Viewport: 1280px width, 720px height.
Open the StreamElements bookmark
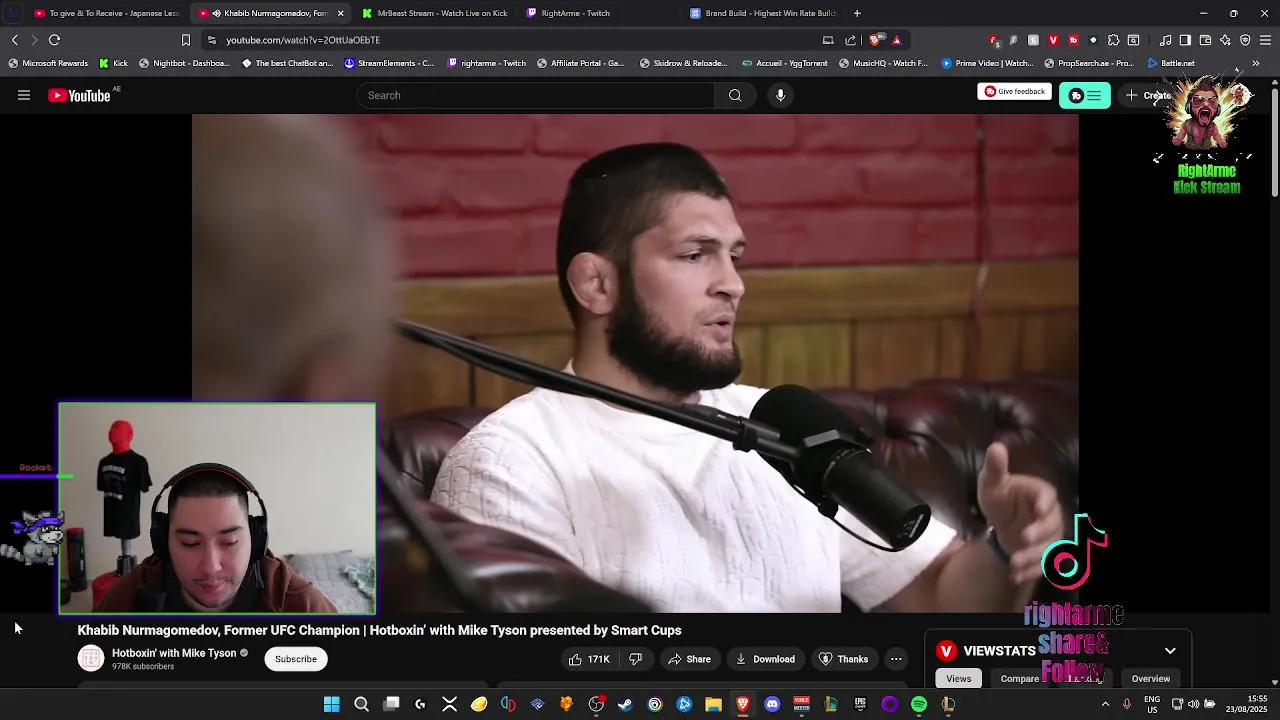tap(389, 63)
